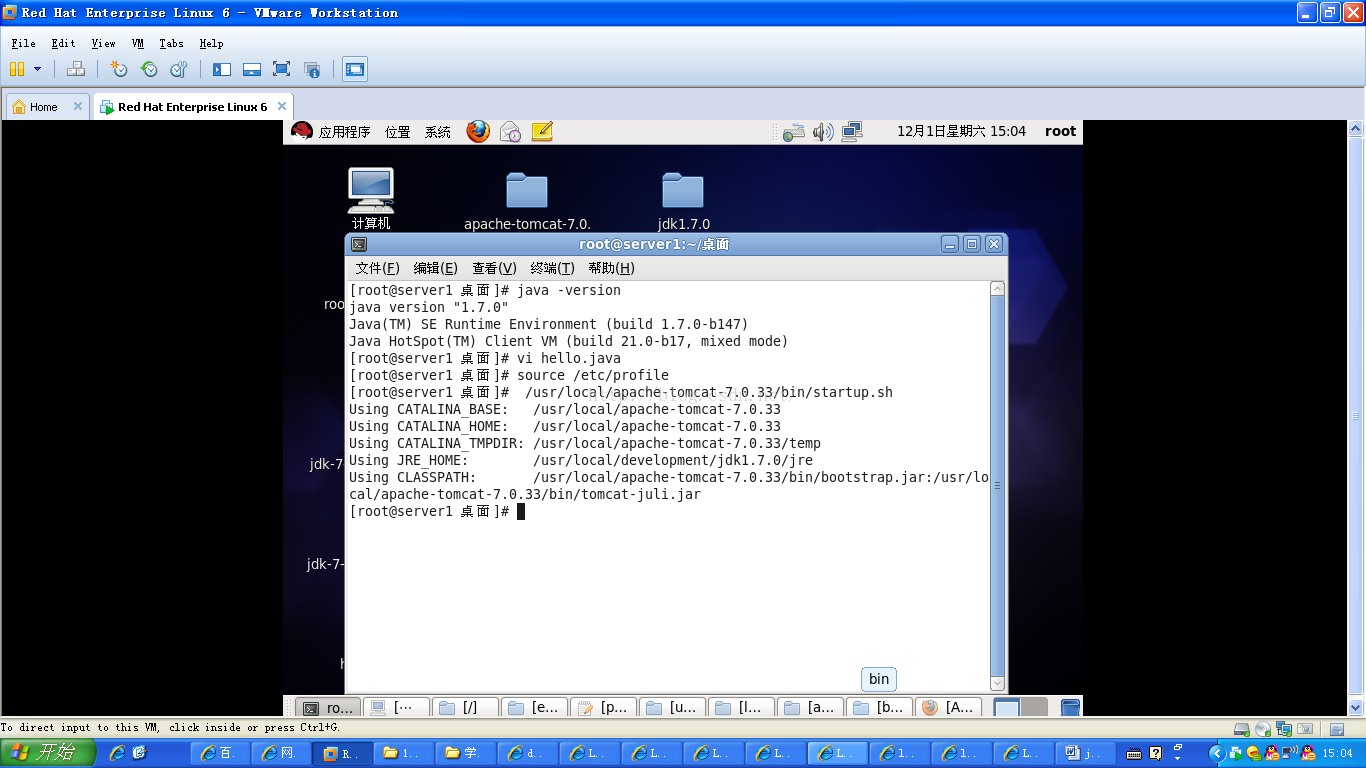Take a snapshot of this VM
Screen dimensions: 1366x768
(119, 69)
